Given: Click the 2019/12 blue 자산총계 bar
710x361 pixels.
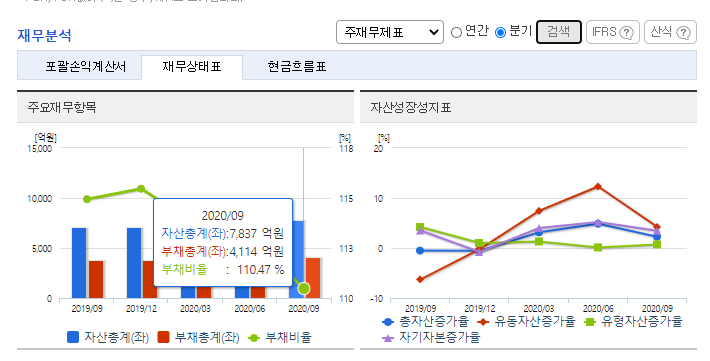Looking at the screenshot, I should click(134, 263).
